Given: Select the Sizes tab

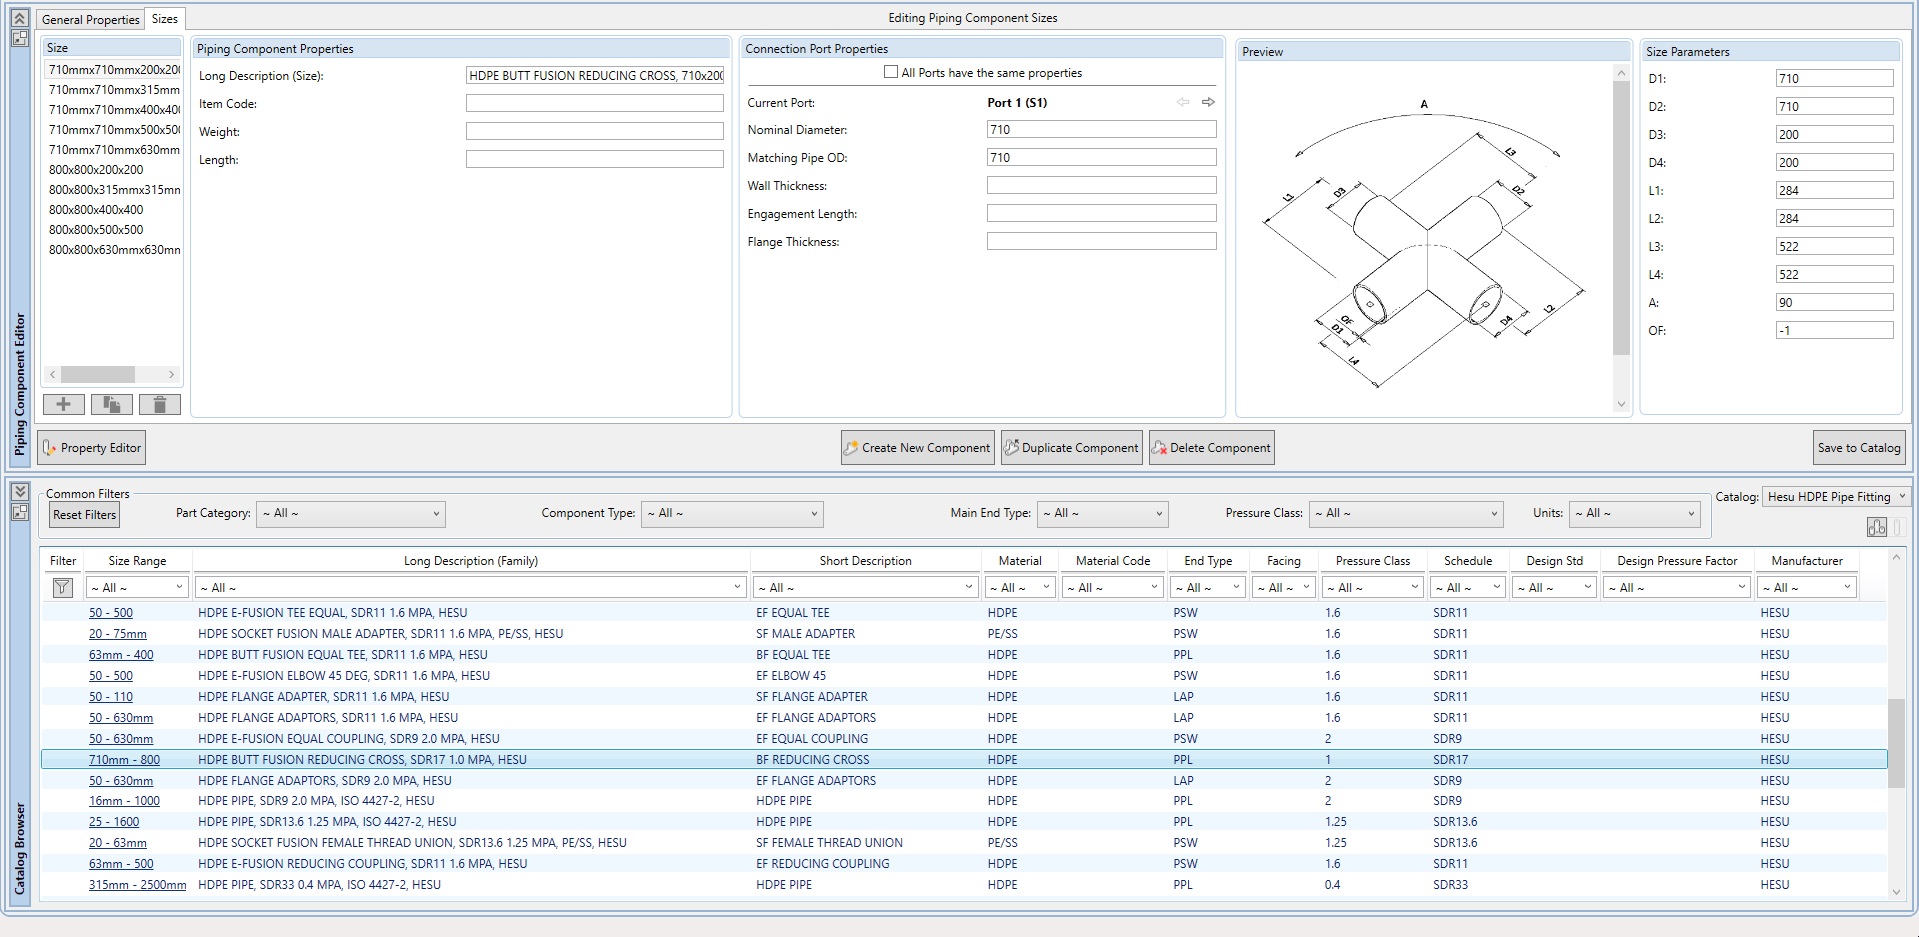Looking at the screenshot, I should (x=165, y=19).
